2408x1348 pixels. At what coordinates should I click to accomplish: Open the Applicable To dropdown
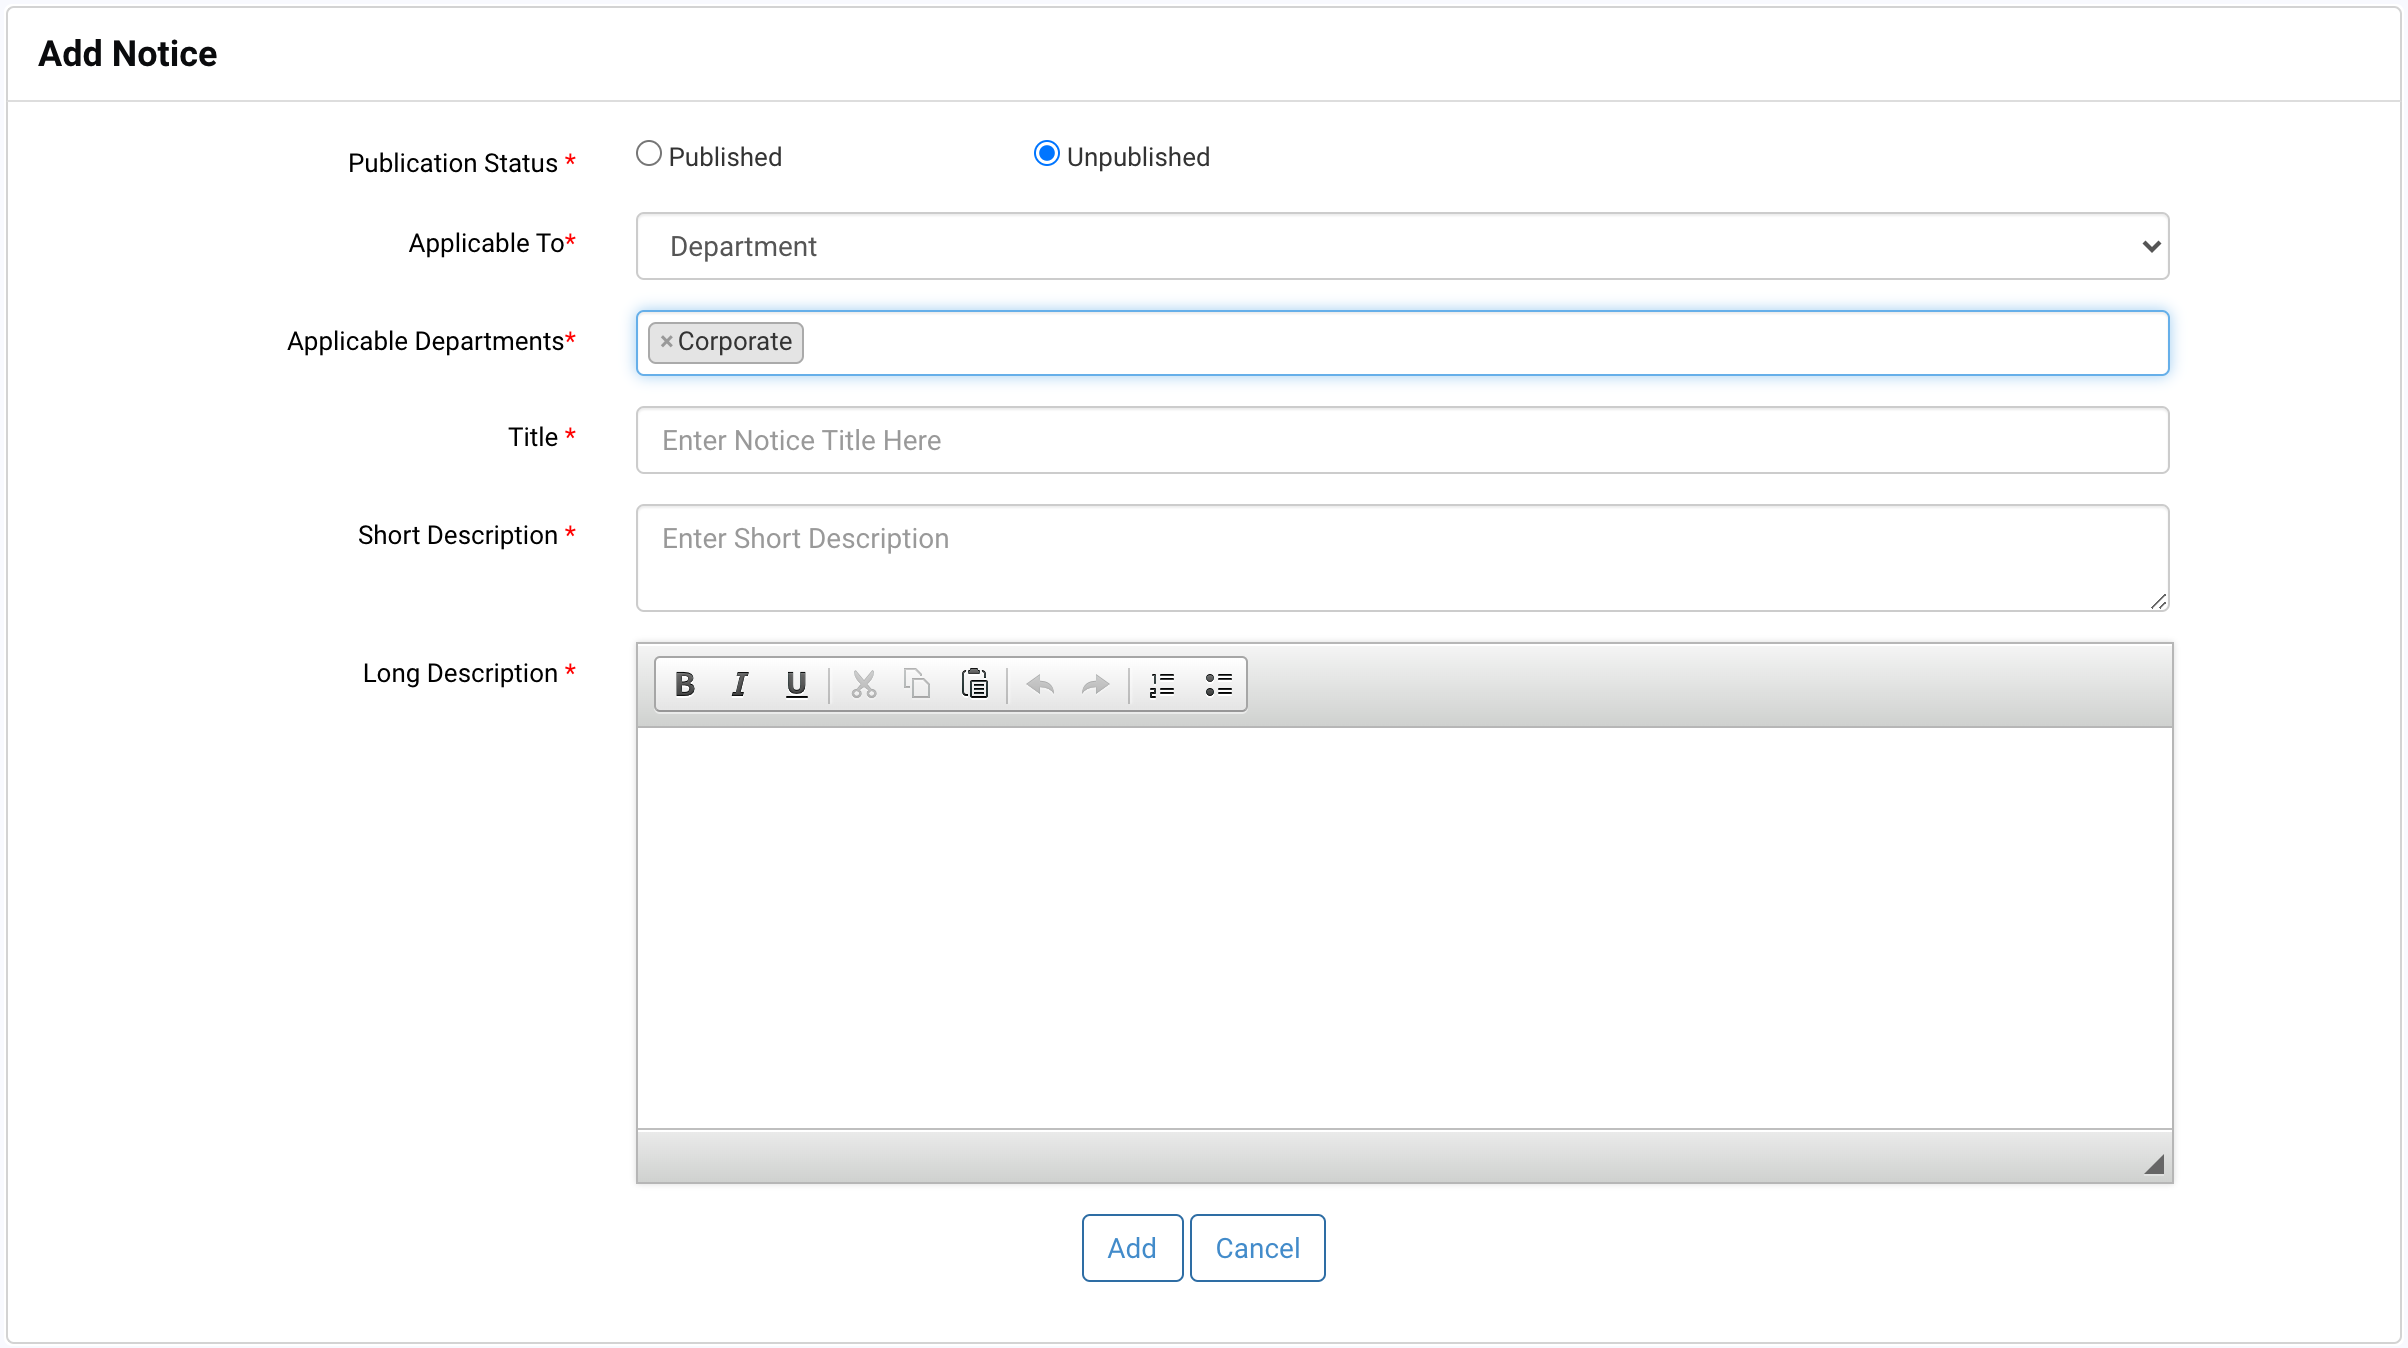point(1402,246)
